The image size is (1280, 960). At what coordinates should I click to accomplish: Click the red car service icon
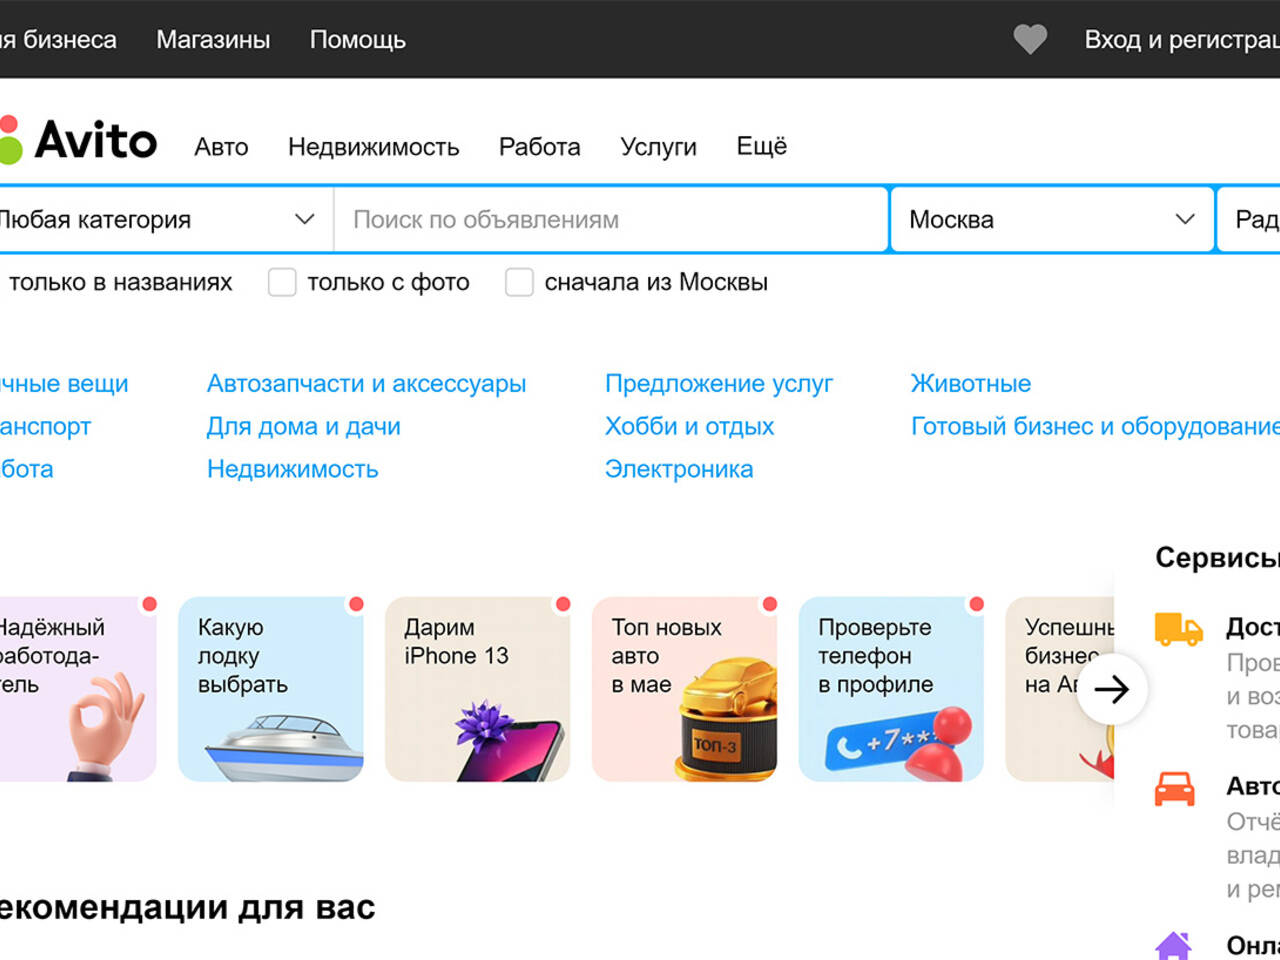[1175, 788]
